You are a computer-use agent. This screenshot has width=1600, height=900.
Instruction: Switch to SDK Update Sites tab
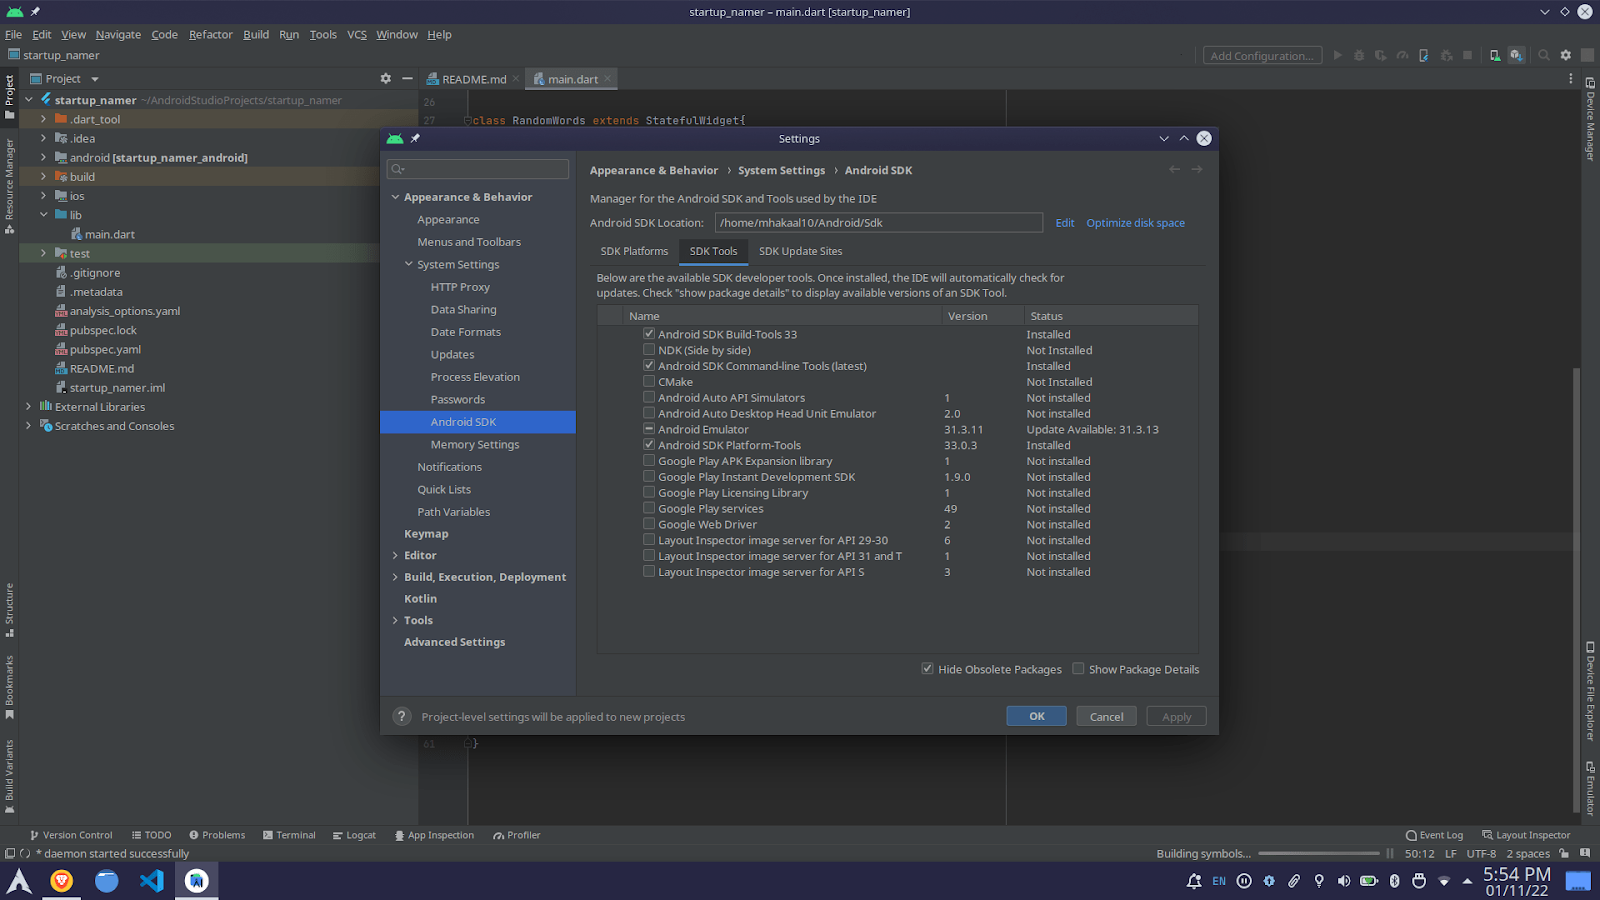(800, 251)
